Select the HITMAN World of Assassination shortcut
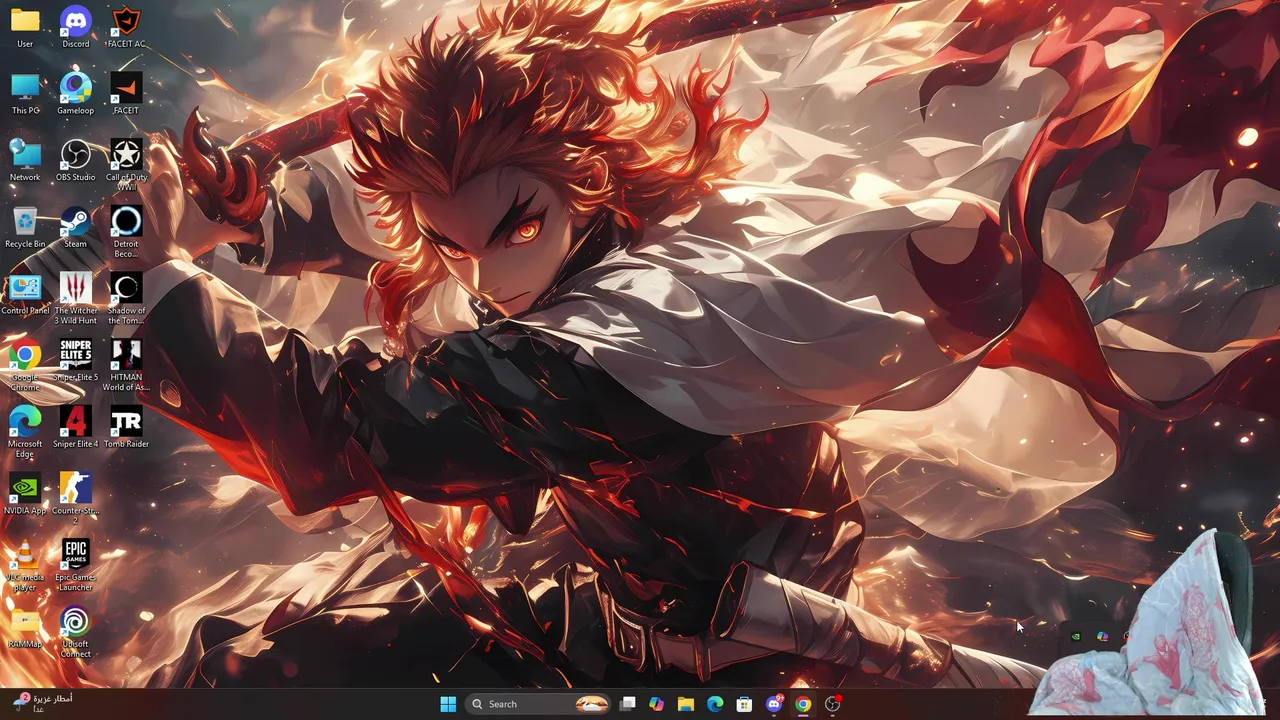The width and height of the screenshot is (1280, 720). coord(126,366)
